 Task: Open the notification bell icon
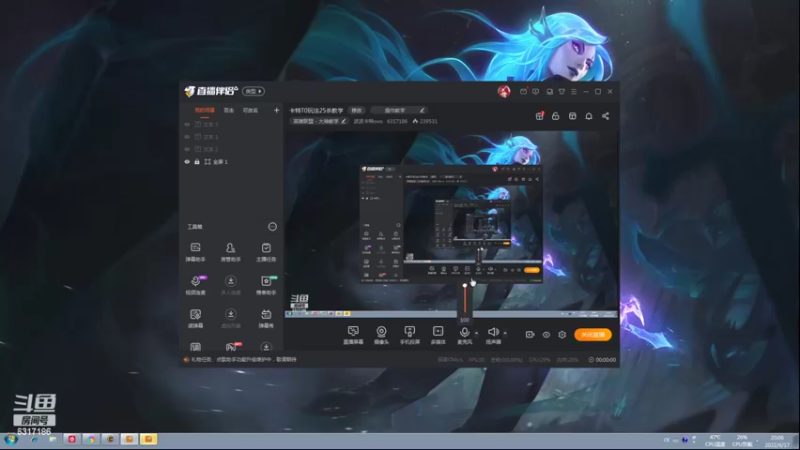pos(589,116)
